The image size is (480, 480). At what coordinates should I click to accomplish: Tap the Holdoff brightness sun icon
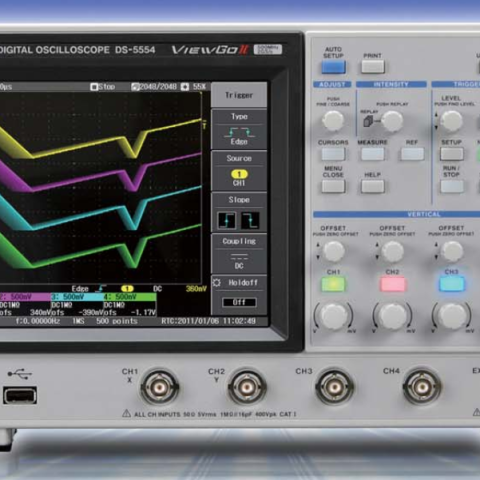pos(217,283)
